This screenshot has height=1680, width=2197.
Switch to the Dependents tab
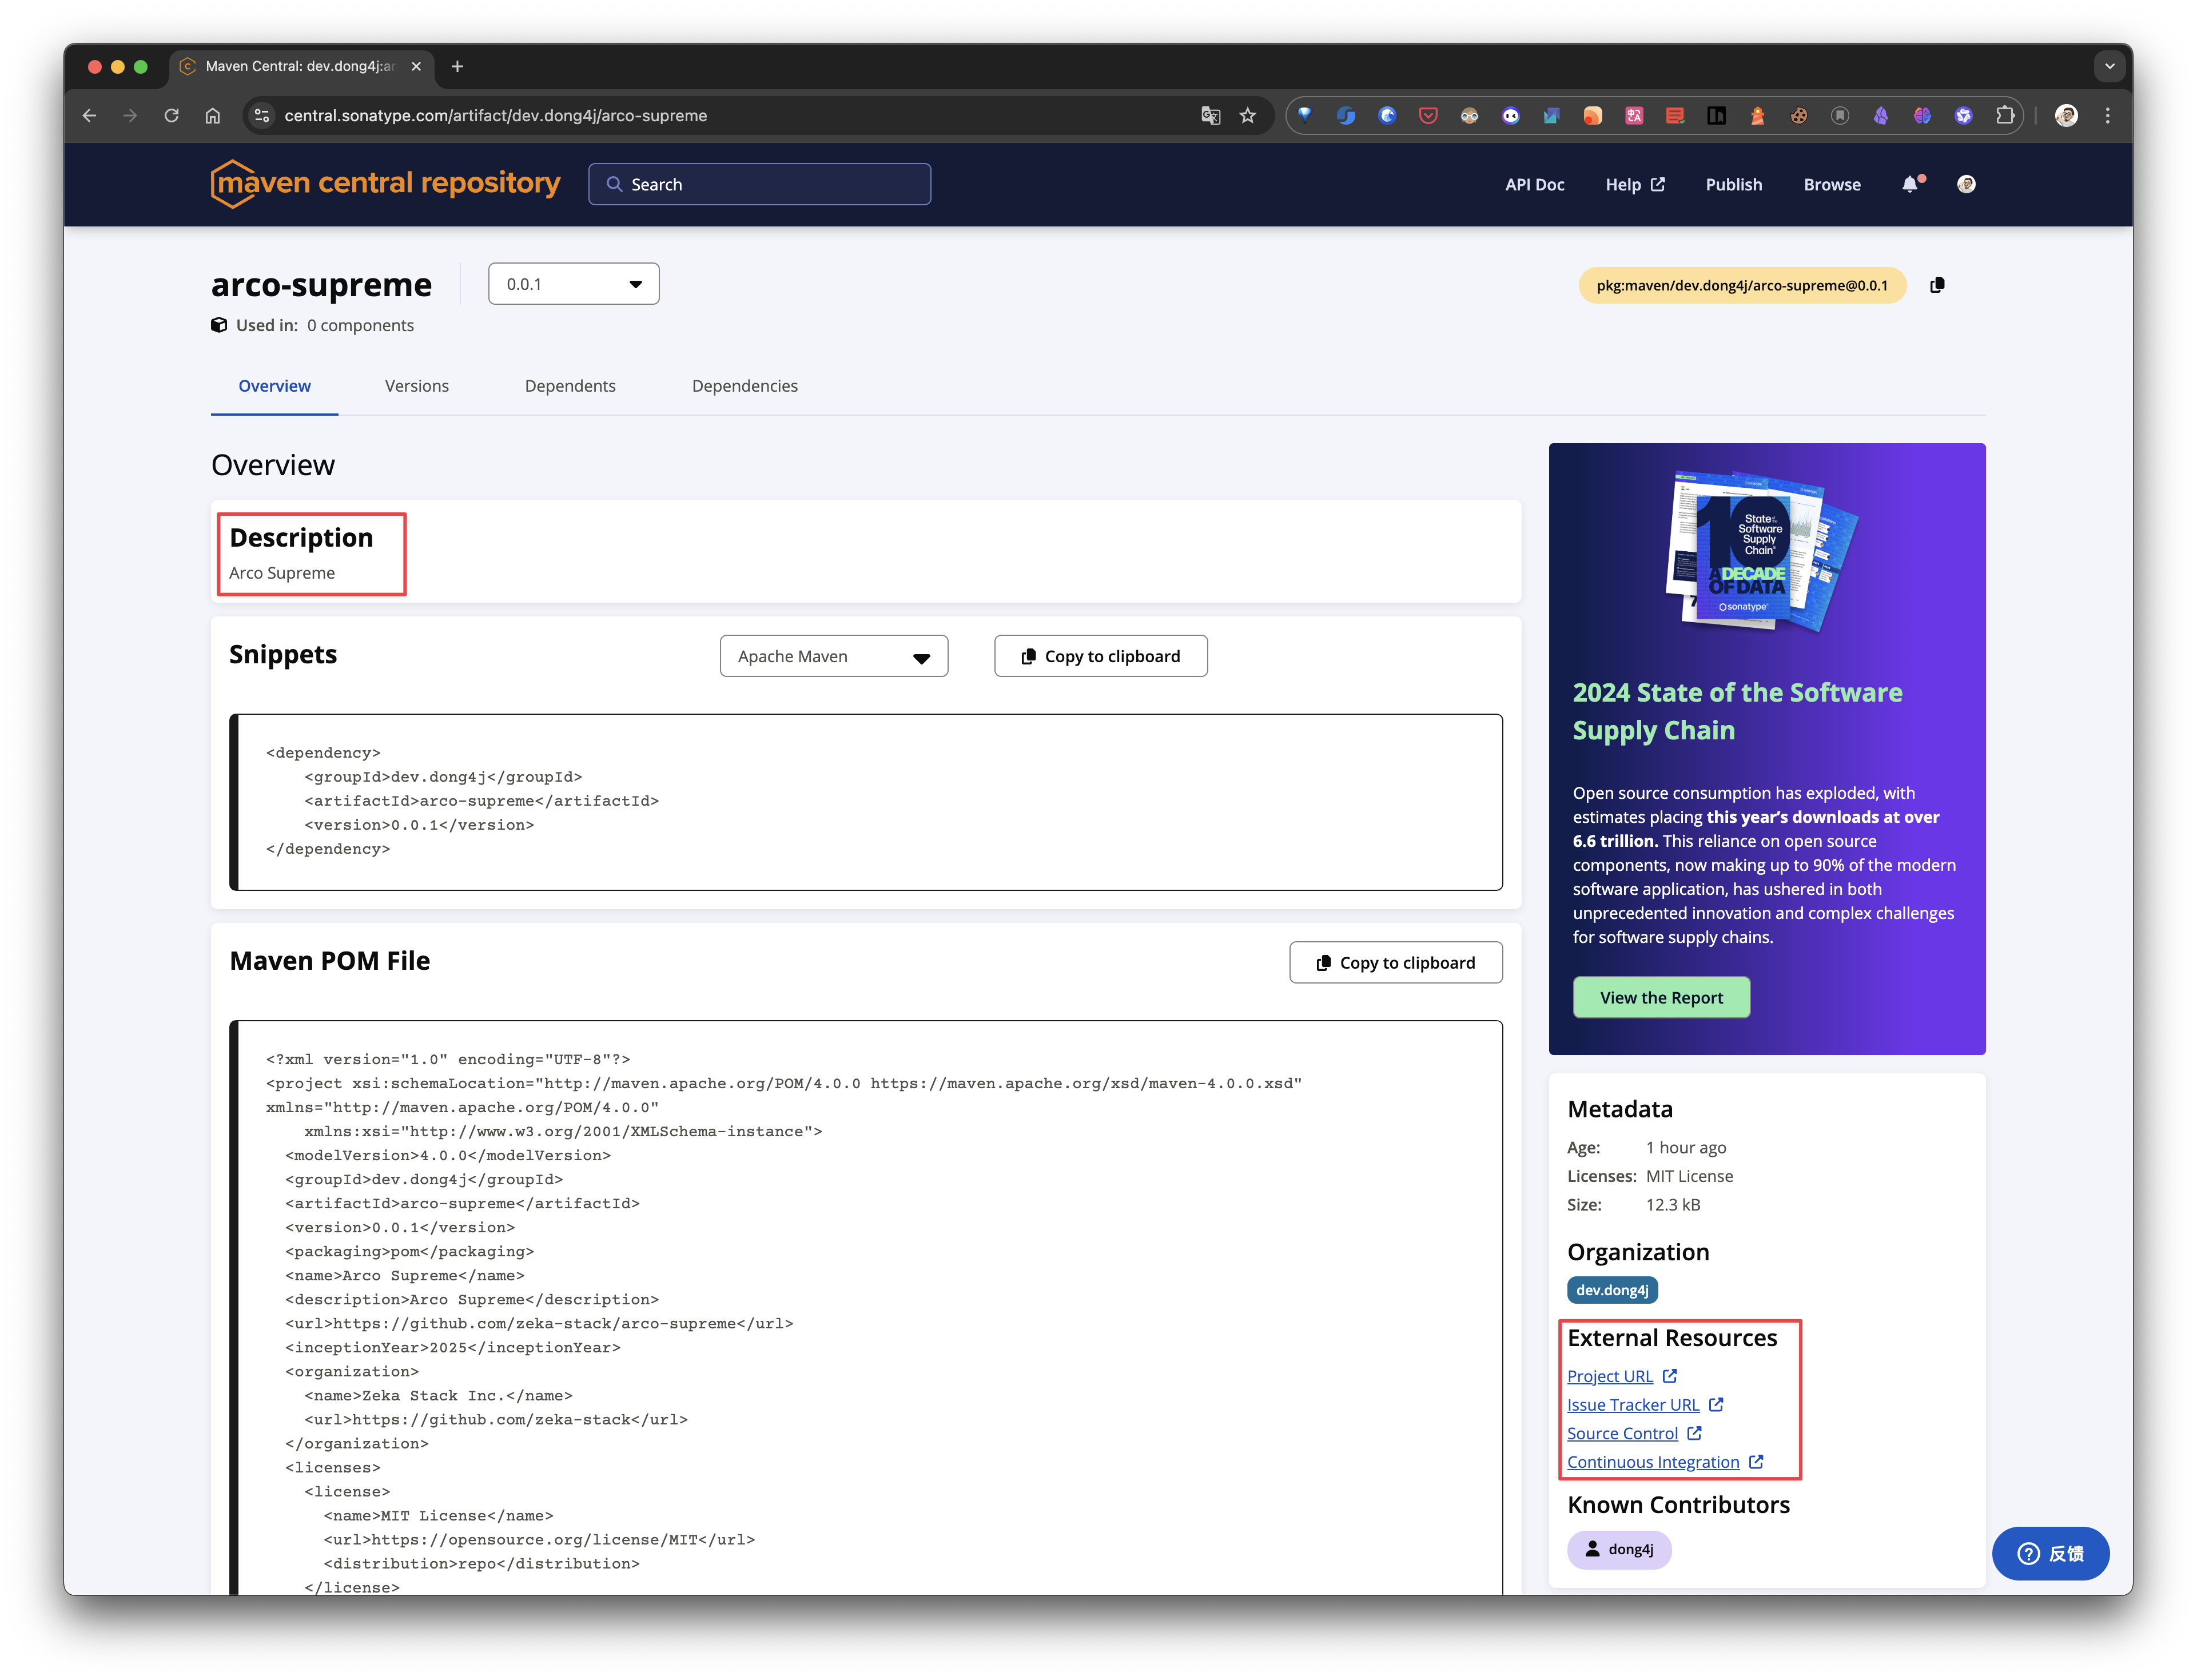tap(570, 386)
